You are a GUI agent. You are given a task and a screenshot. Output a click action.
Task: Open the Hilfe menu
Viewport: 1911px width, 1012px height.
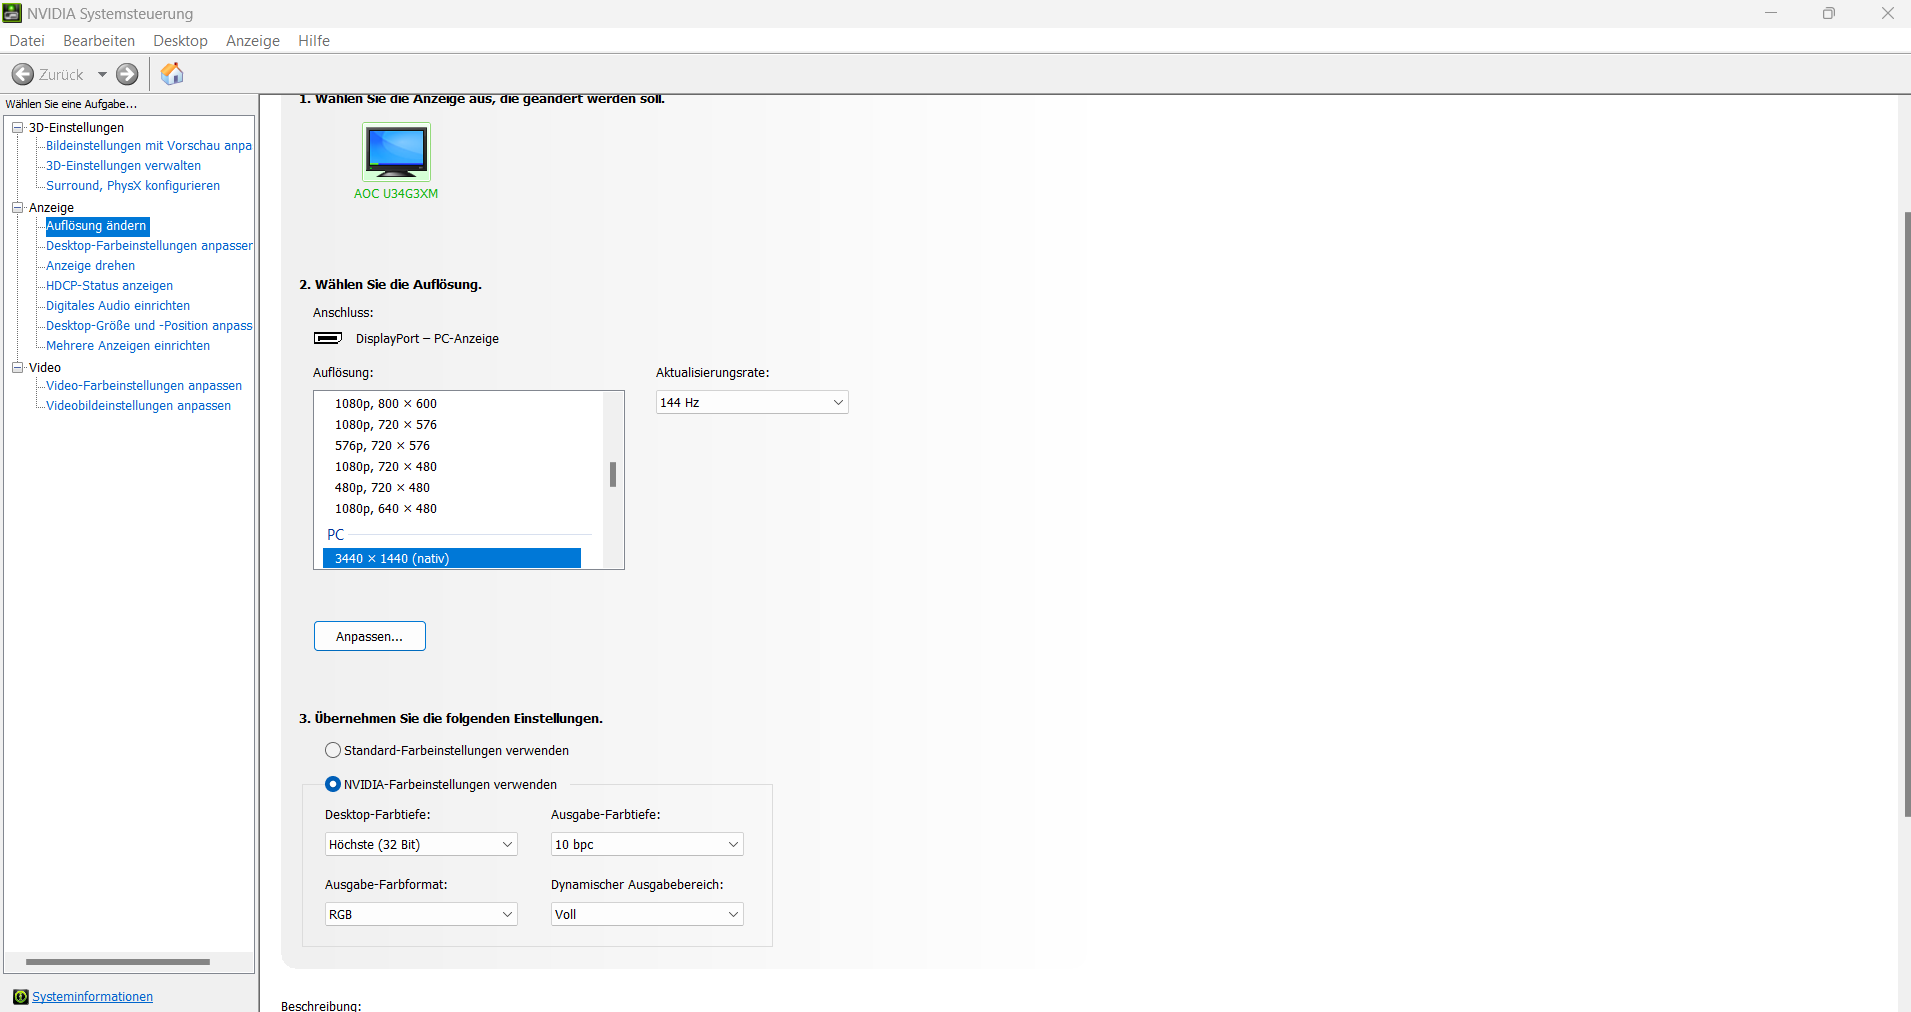[314, 41]
